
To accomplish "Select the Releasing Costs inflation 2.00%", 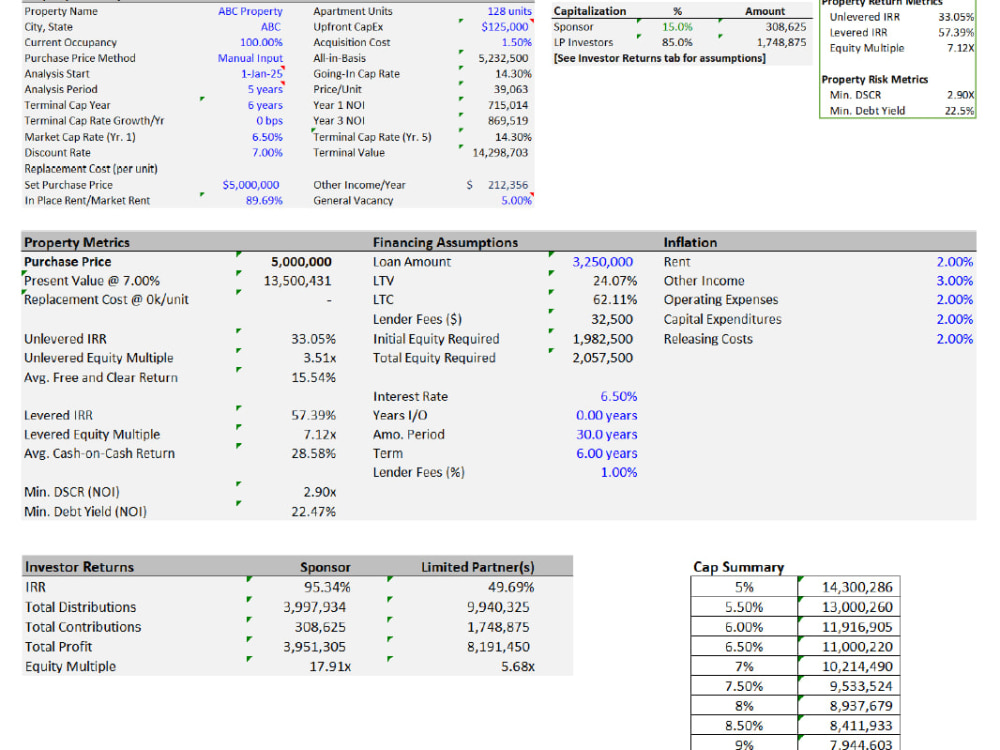I will pyautogui.click(x=955, y=339).
